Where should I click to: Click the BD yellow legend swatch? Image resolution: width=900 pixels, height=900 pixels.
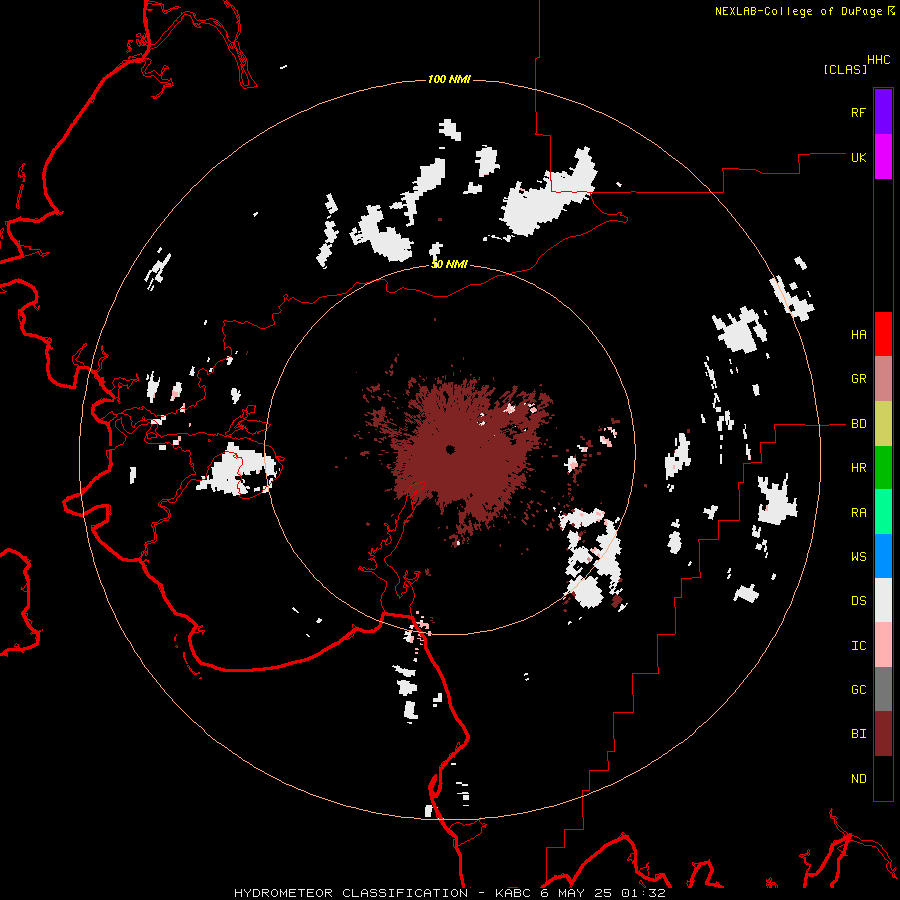coord(883,424)
